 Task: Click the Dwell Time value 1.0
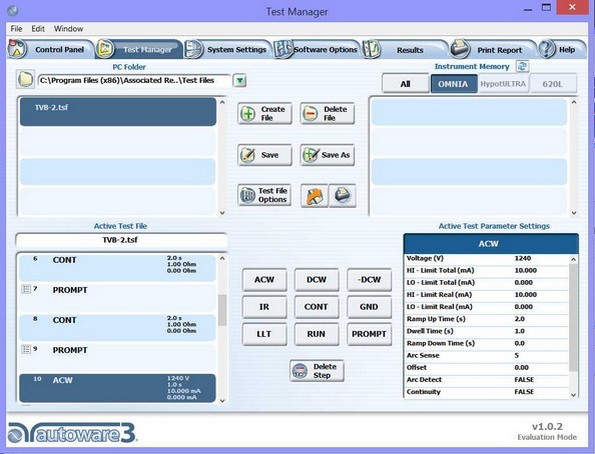pos(519,331)
